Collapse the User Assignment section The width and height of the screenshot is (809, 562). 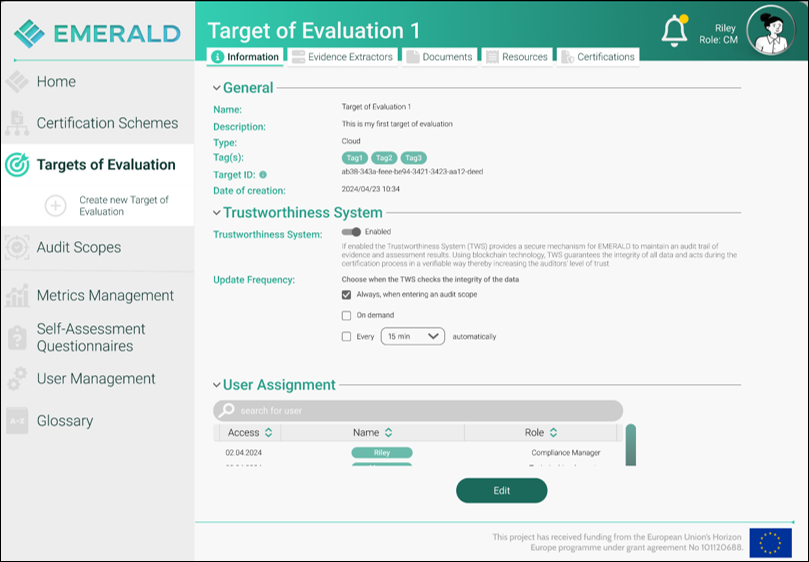point(217,385)
